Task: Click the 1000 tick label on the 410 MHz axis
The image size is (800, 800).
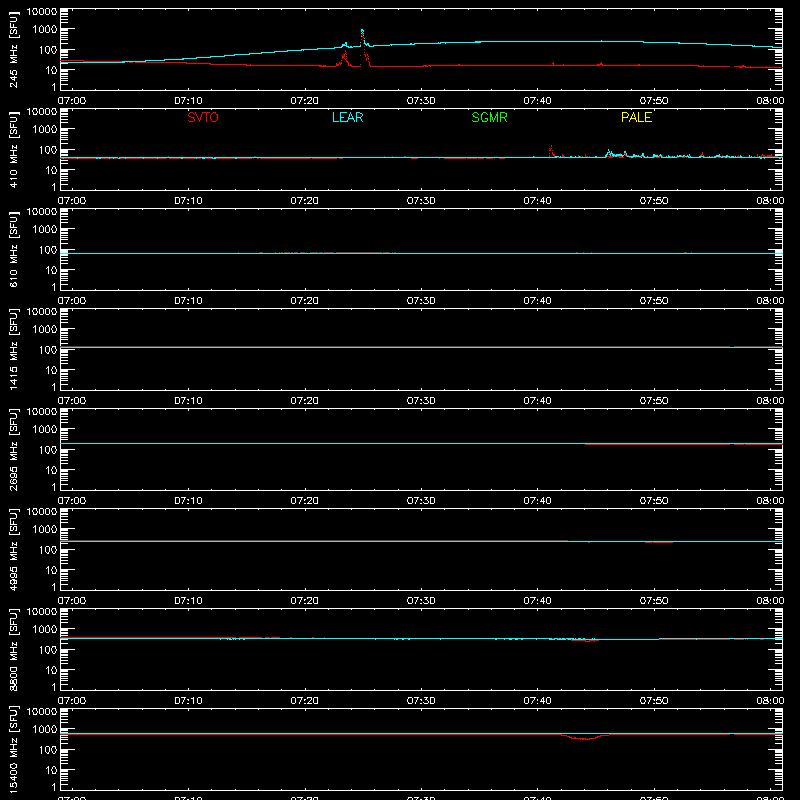Action: point(45,130)
